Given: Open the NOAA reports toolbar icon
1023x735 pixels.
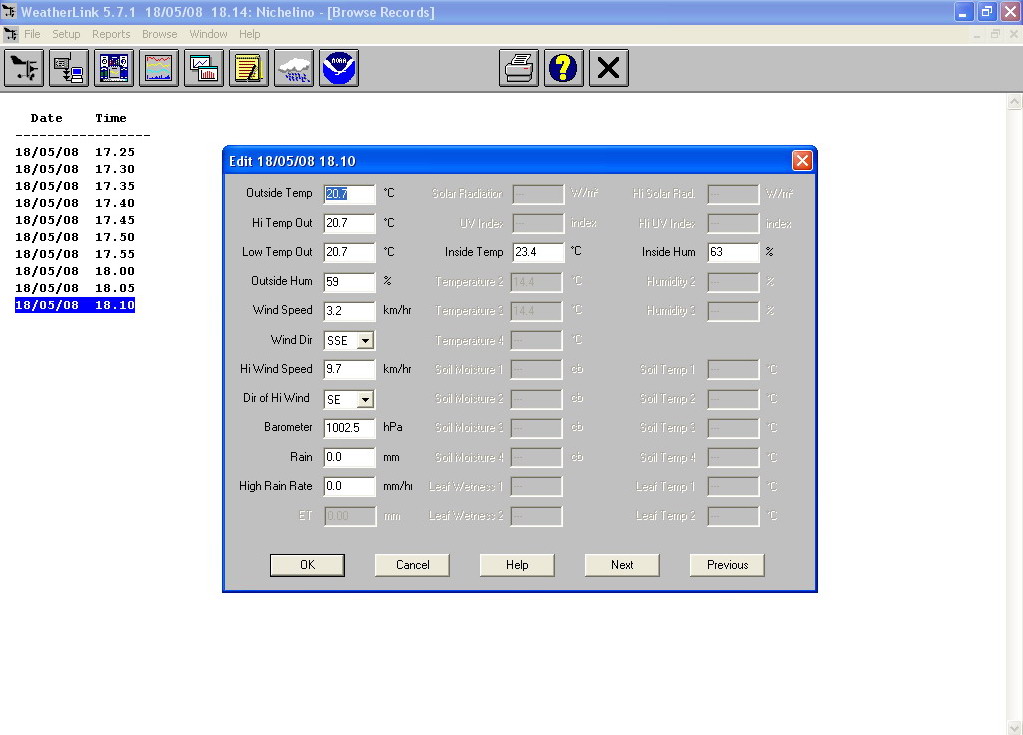Looking at the screenshot, I should click(339, 68).
